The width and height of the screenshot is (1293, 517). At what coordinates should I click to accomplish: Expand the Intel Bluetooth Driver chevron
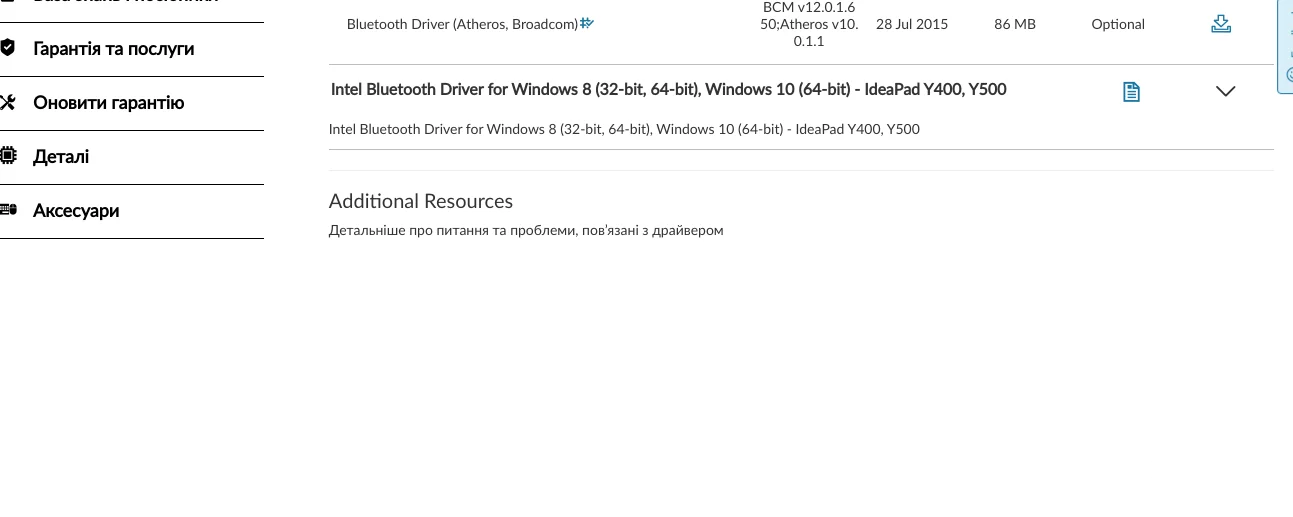pyautogui.click(x=1225, y=91)
